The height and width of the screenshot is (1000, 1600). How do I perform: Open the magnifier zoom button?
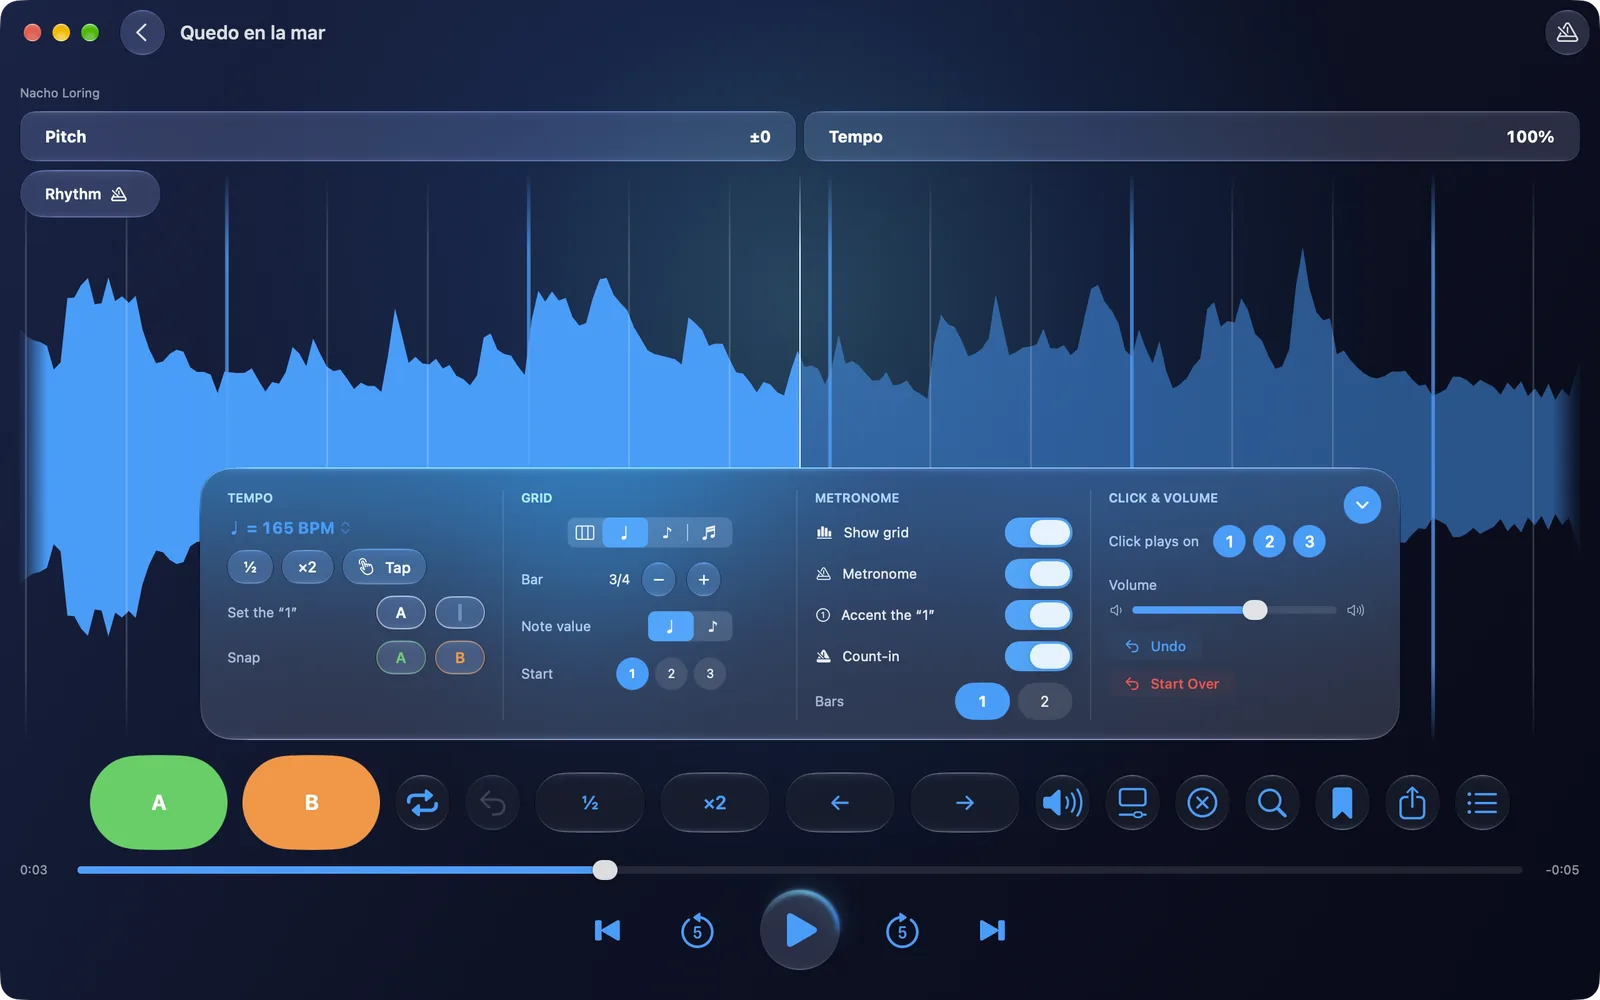[1272, 802]
